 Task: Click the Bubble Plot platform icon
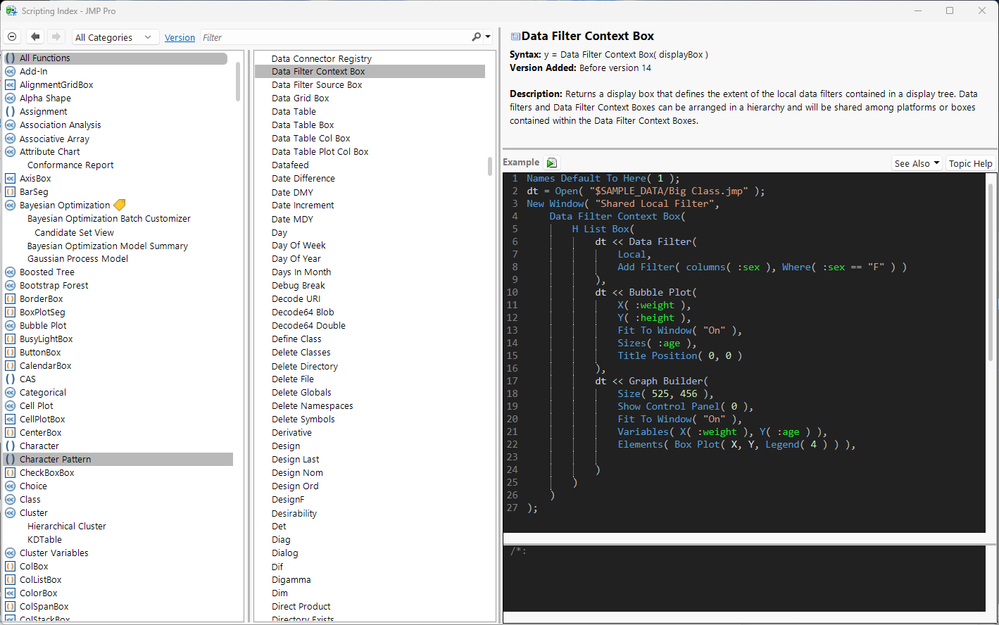pos(10,326)
